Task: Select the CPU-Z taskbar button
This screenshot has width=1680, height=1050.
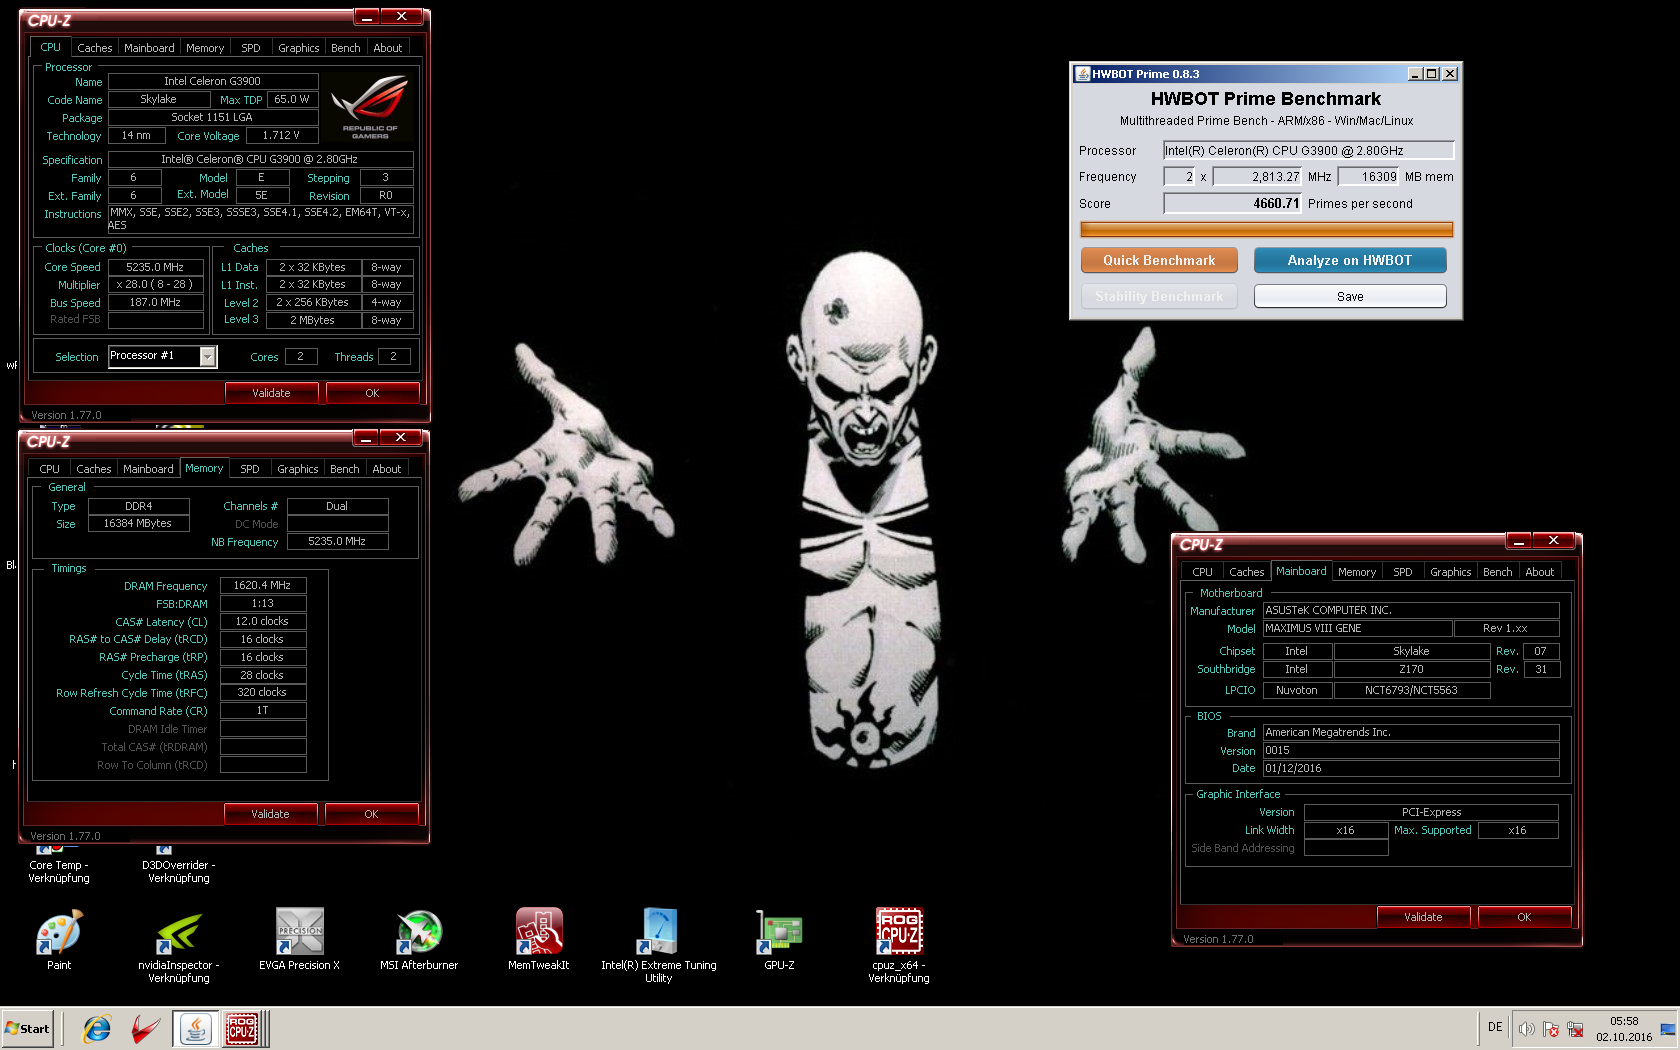Action: point(242,1028)
